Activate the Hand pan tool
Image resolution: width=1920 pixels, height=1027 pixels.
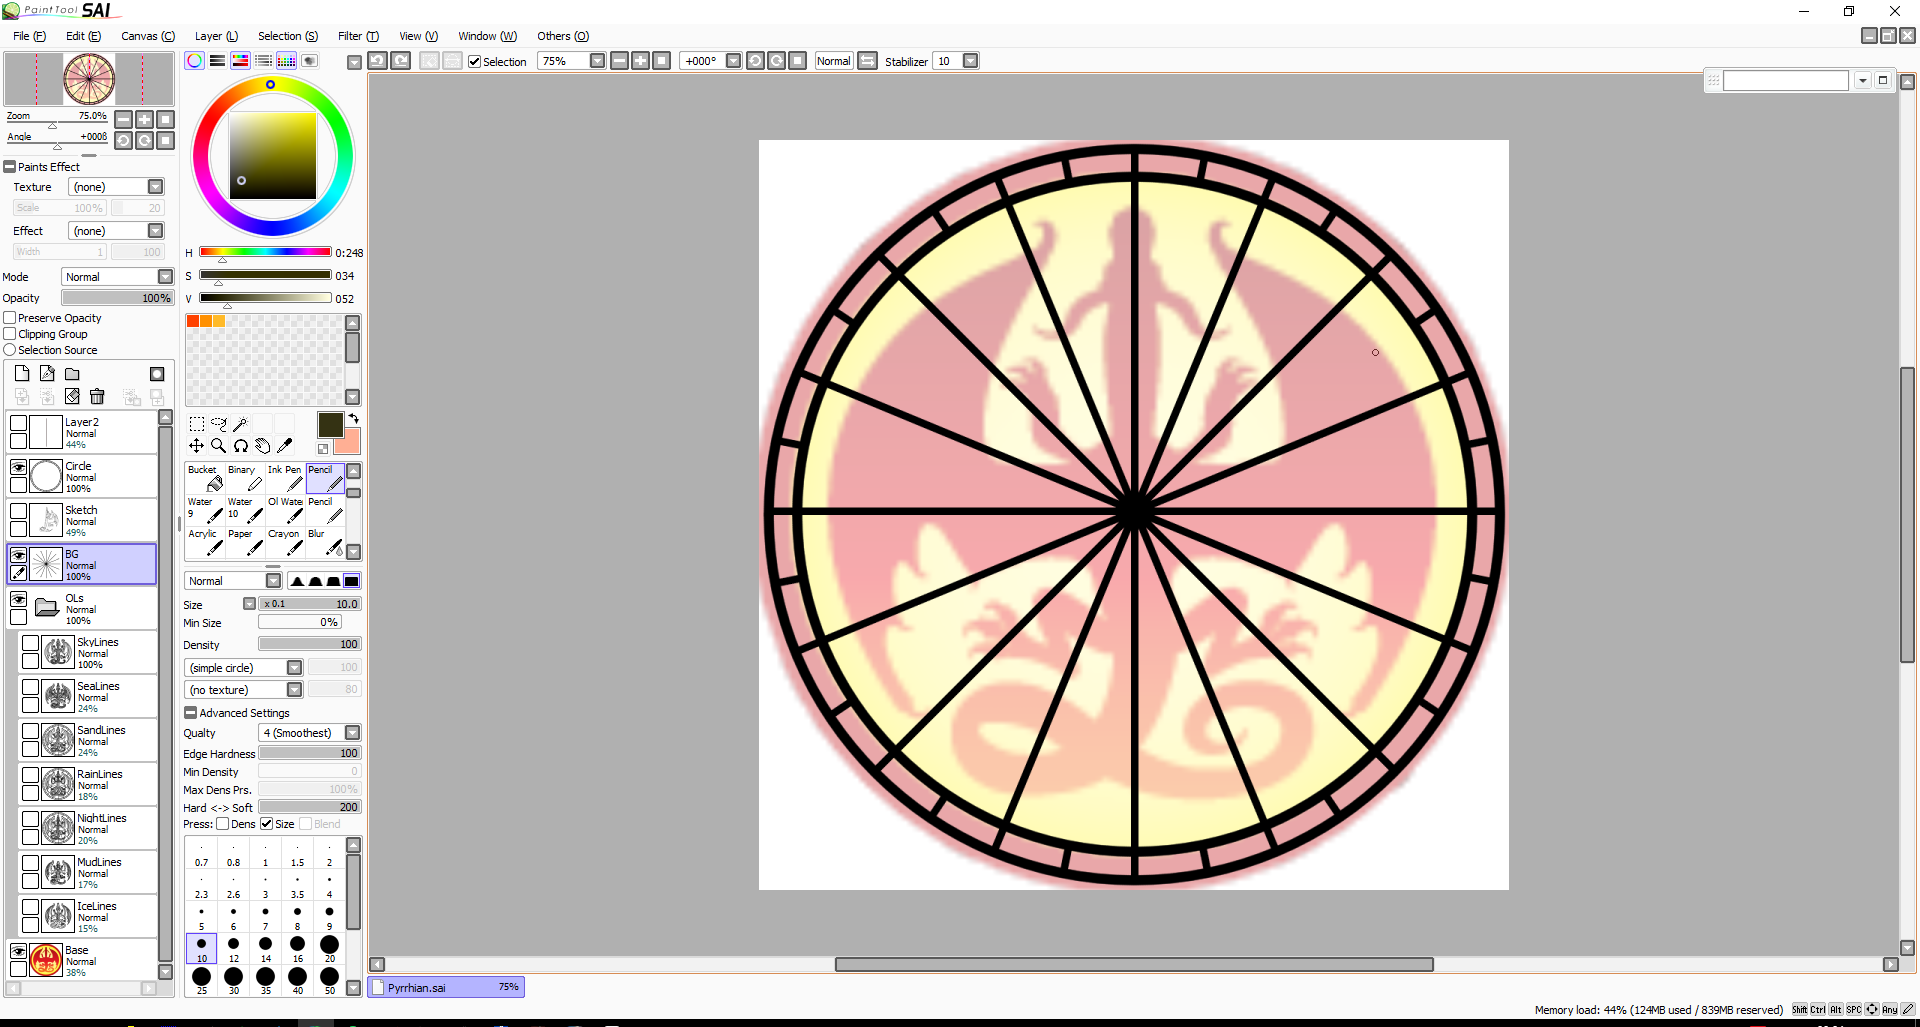[x=262, y=446]
